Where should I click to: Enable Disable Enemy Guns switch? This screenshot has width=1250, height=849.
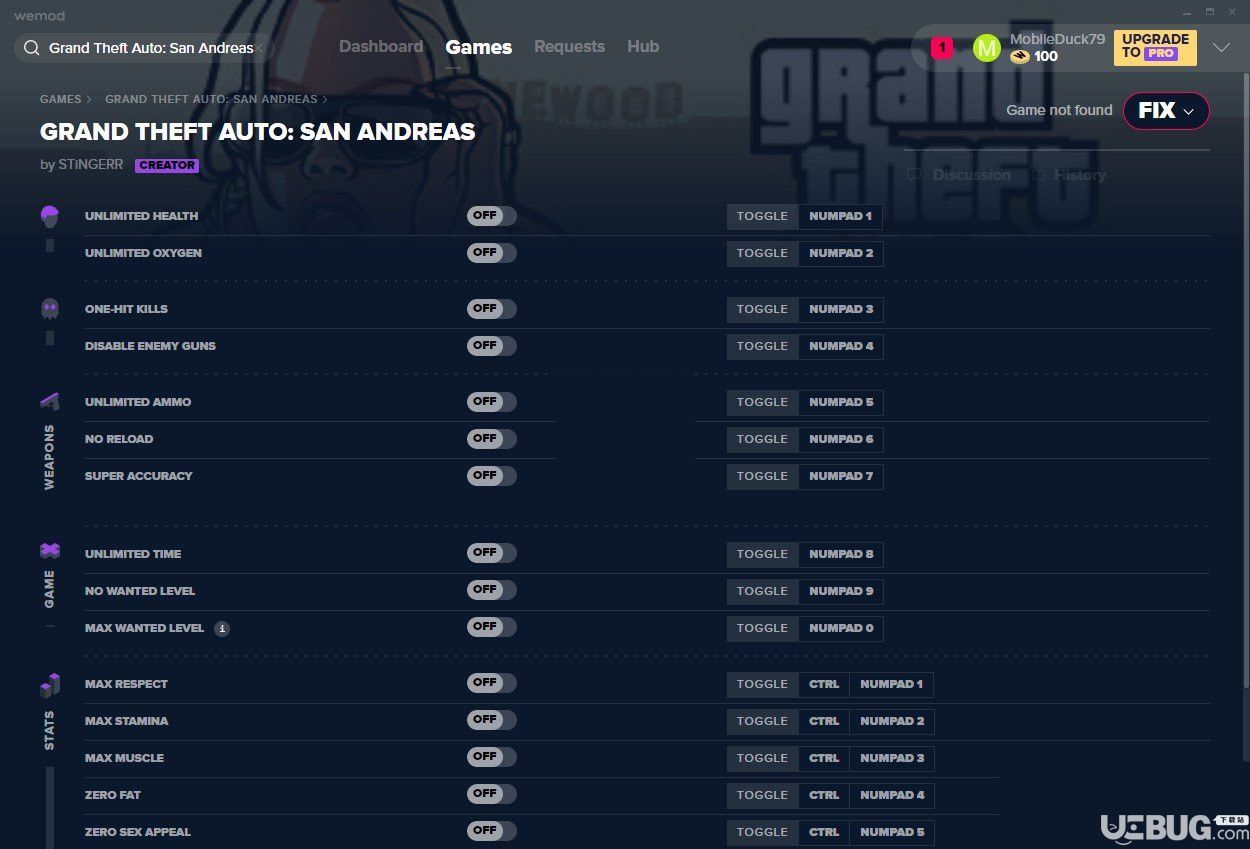(491, 346)
